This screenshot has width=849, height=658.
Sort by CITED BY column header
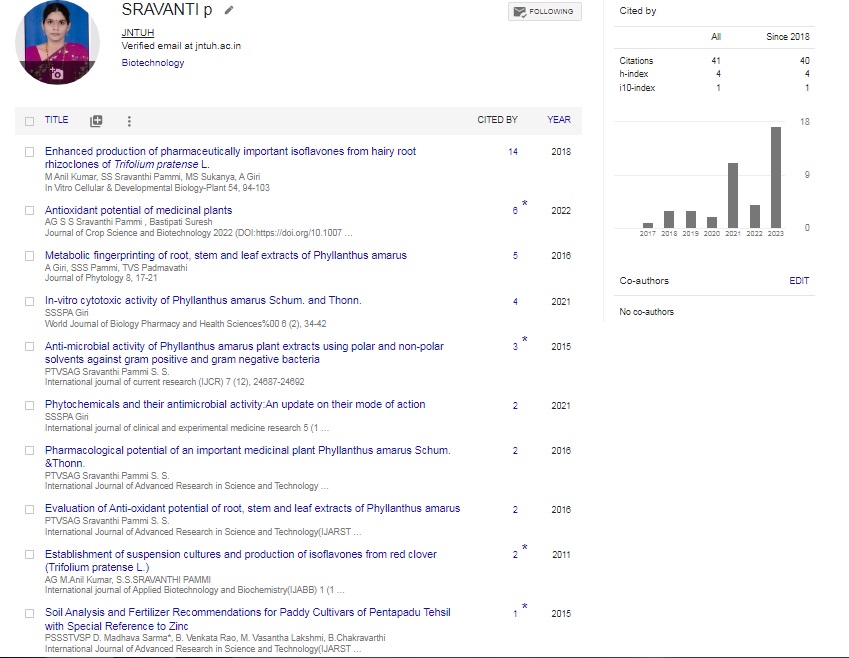pyautogui.click(x=497, y=120)
